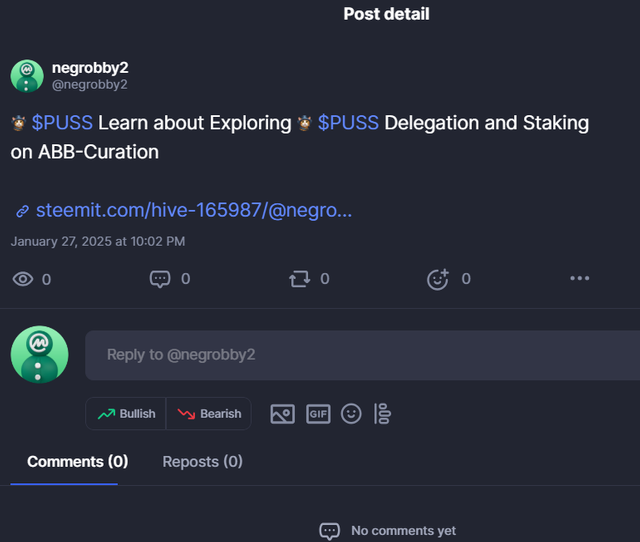The height and width of the screenshot is (542, 640).
Task: Click the negrobby2 display name
Action: click(90, 68)
